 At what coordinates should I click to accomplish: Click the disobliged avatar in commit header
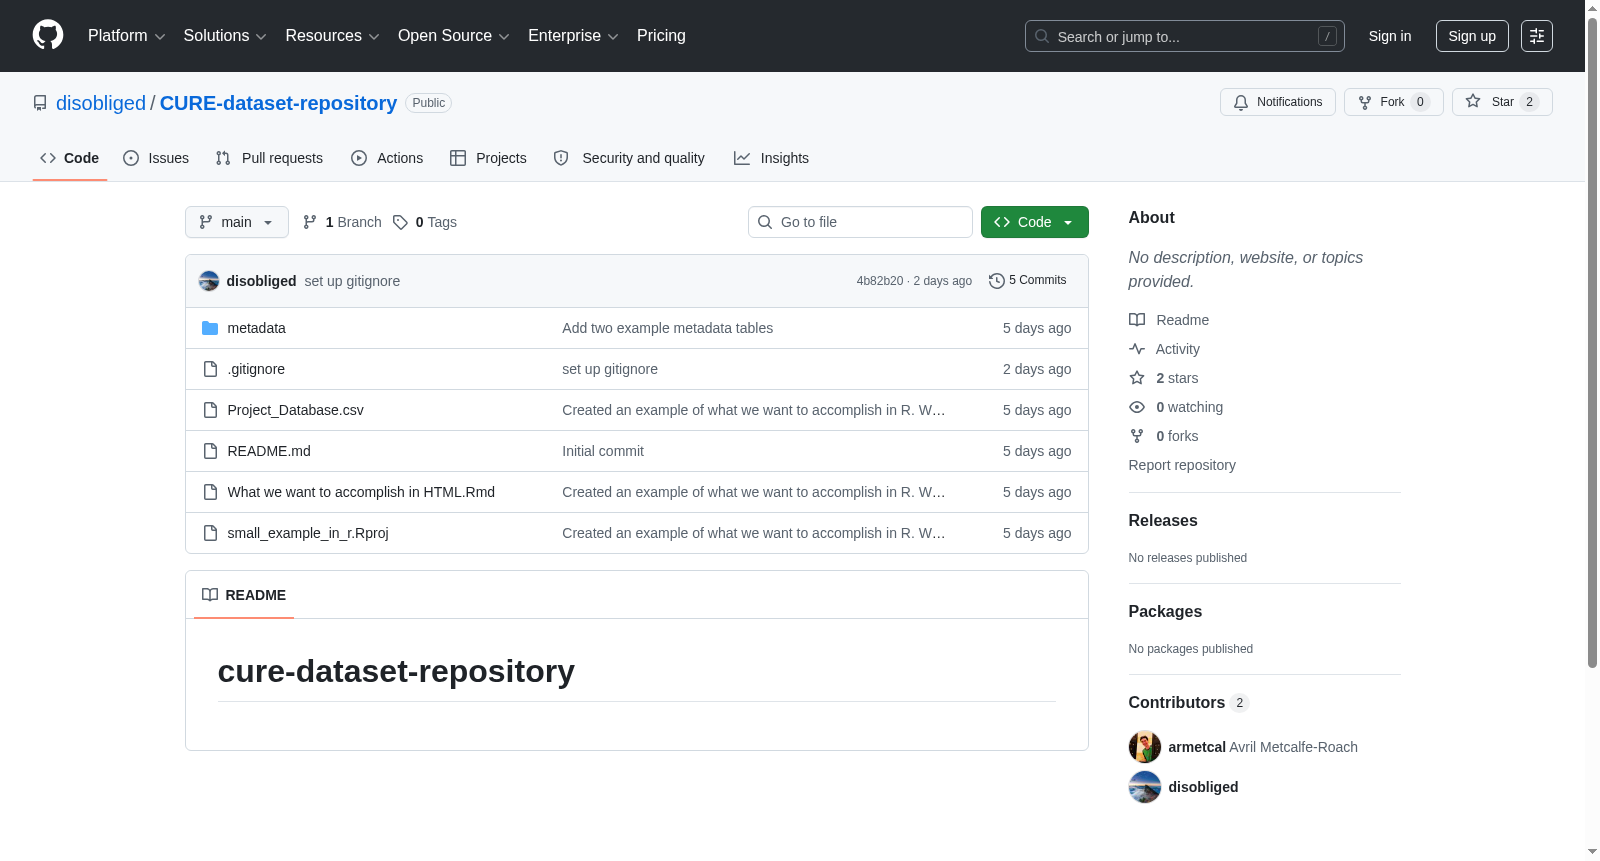[x=209, y=281]
